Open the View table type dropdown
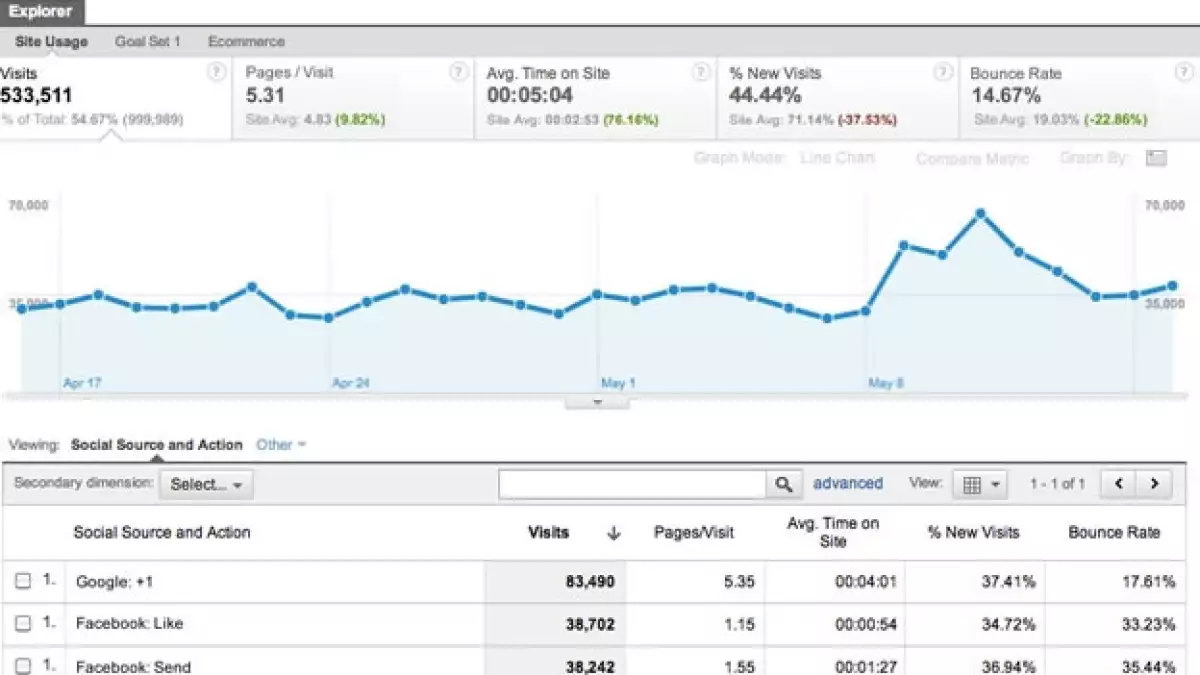The height and width of the screenshot is (675, 1200). [x=980, y=484]
